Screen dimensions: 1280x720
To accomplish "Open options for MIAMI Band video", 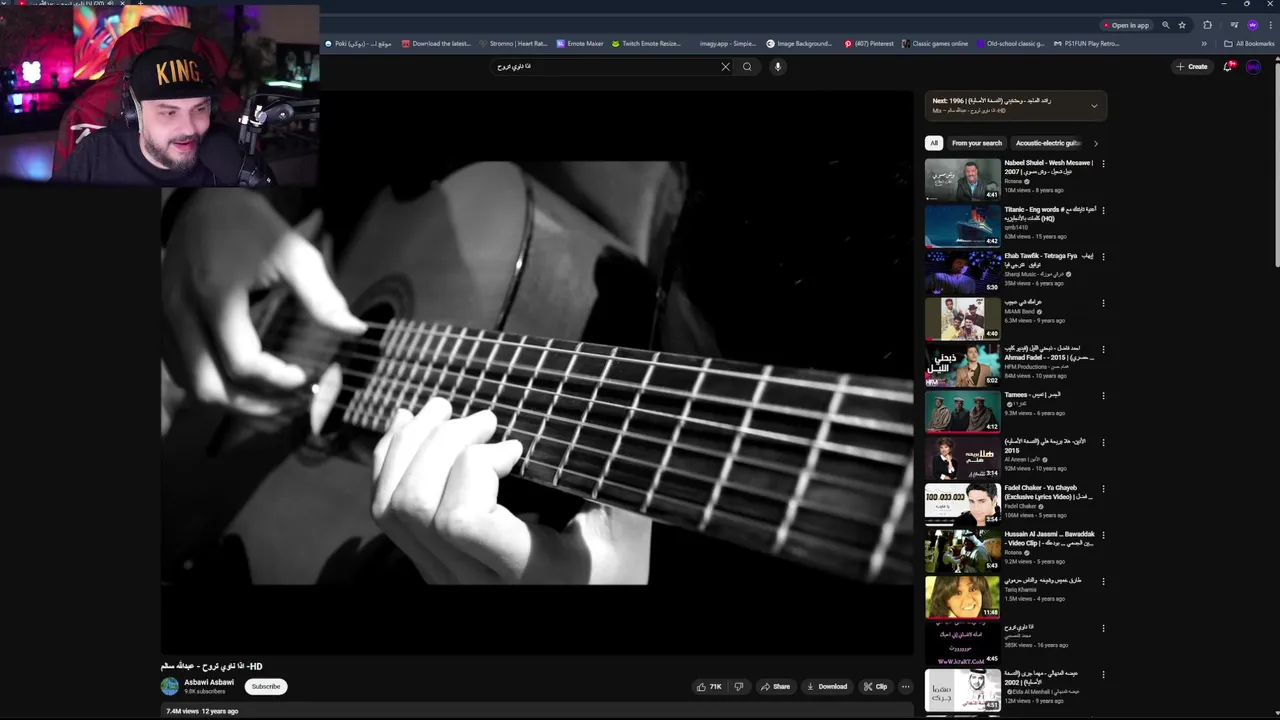I will coord(1103,303).
